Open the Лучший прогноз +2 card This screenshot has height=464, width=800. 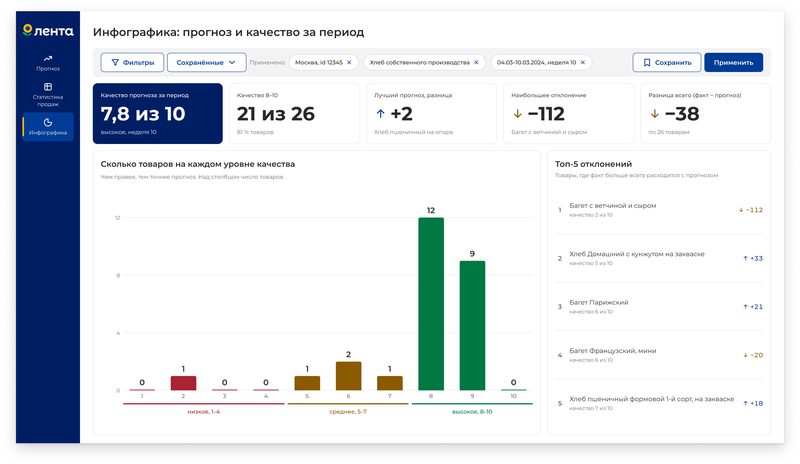(x=431, y=113)
